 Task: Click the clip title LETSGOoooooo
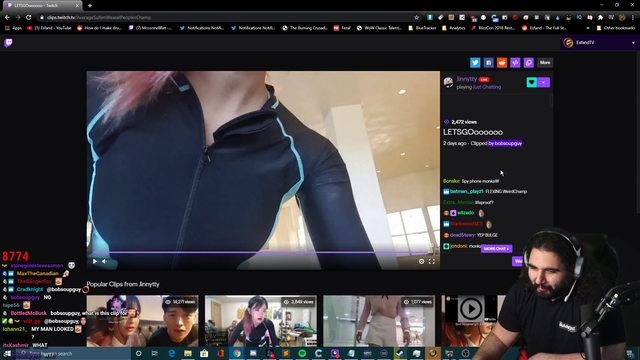tap(473, 132)
